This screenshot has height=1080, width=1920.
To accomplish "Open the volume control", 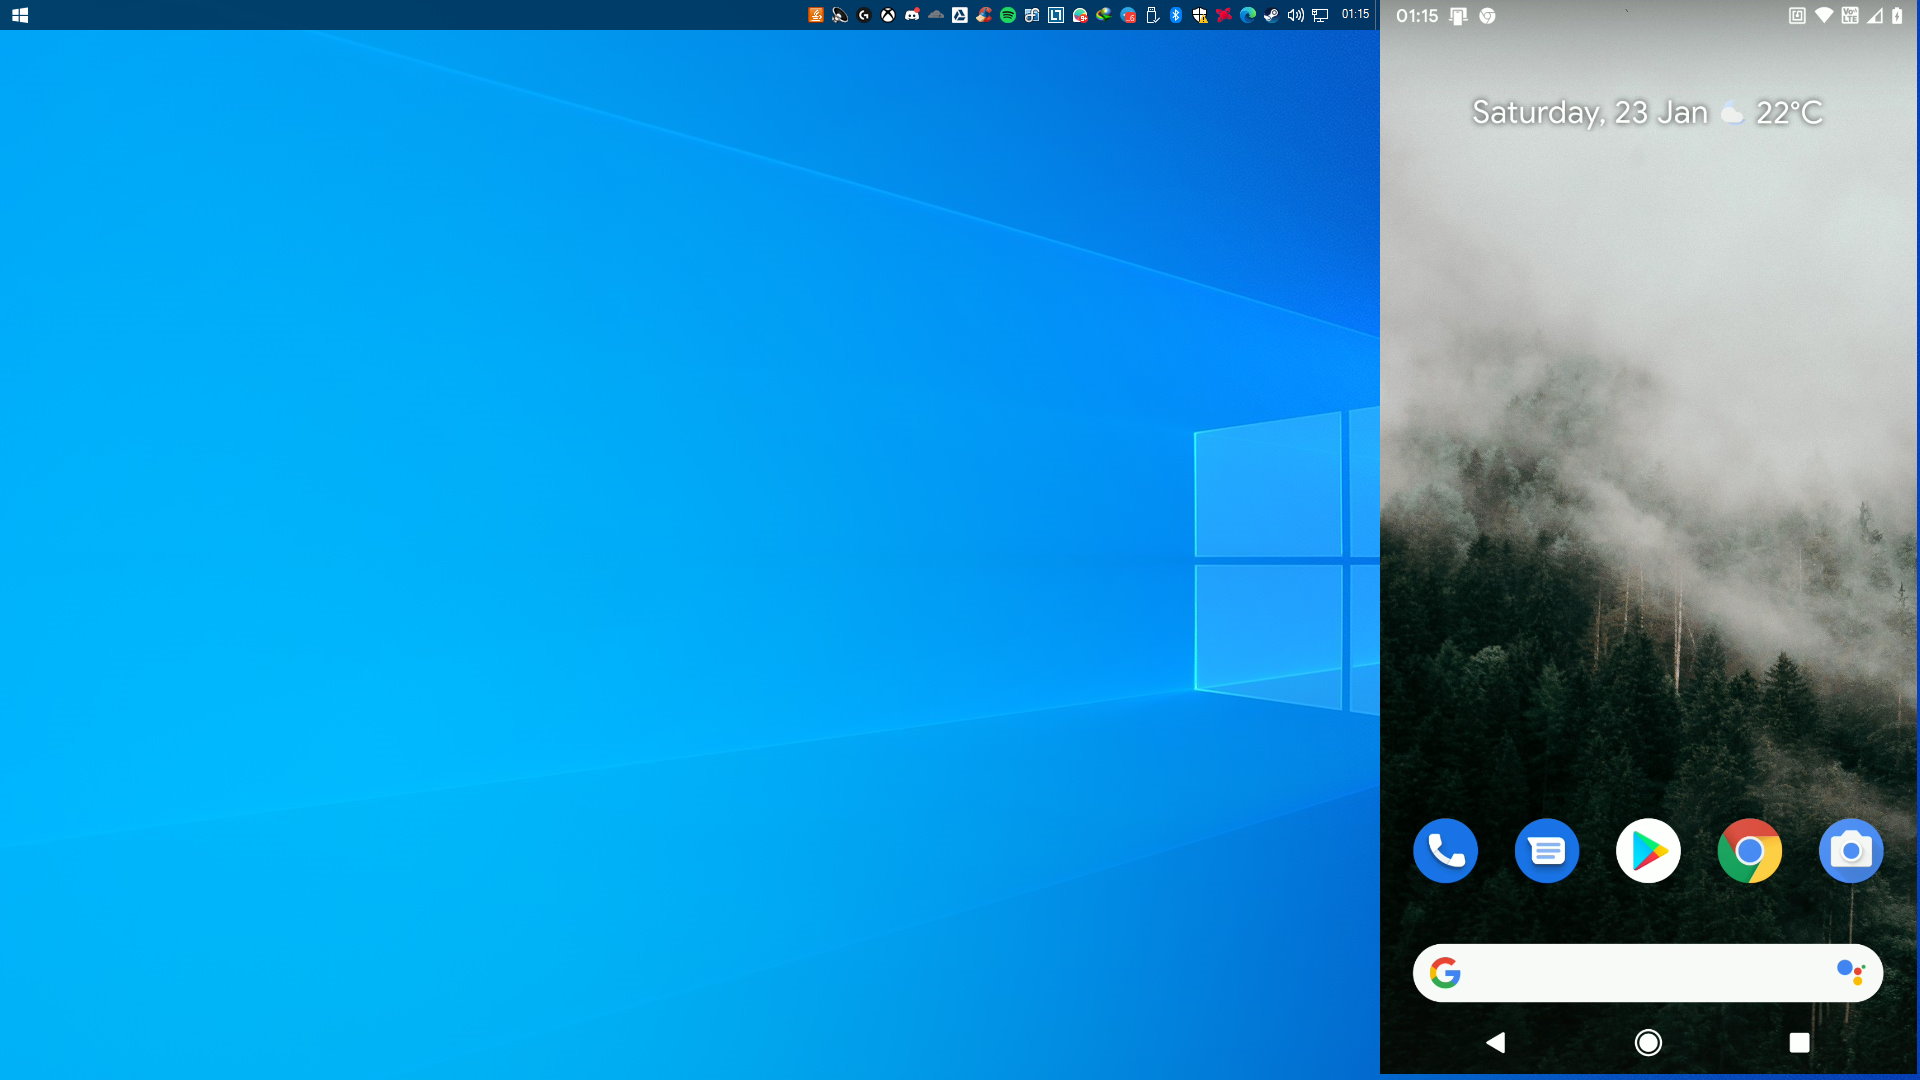I will (1294, 15).
